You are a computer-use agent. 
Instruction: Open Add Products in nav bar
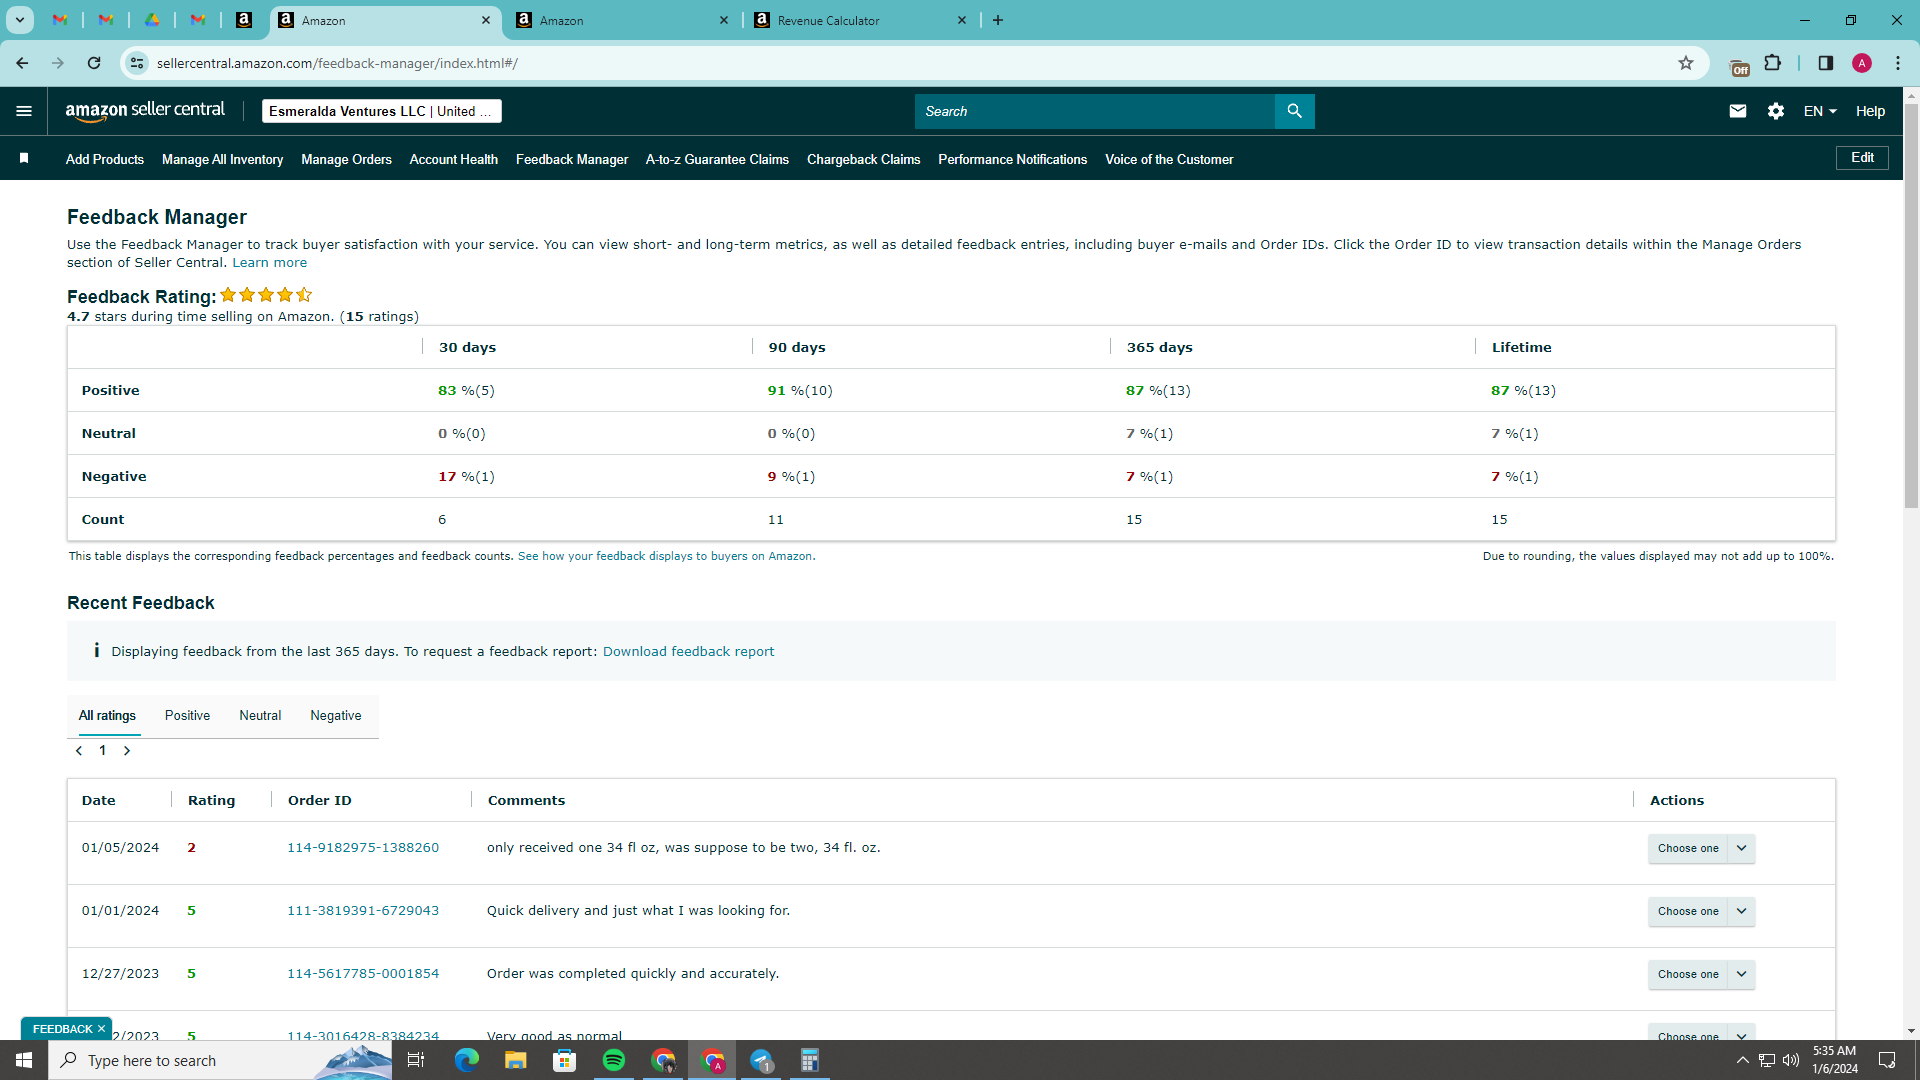click(x=105, y=159)
